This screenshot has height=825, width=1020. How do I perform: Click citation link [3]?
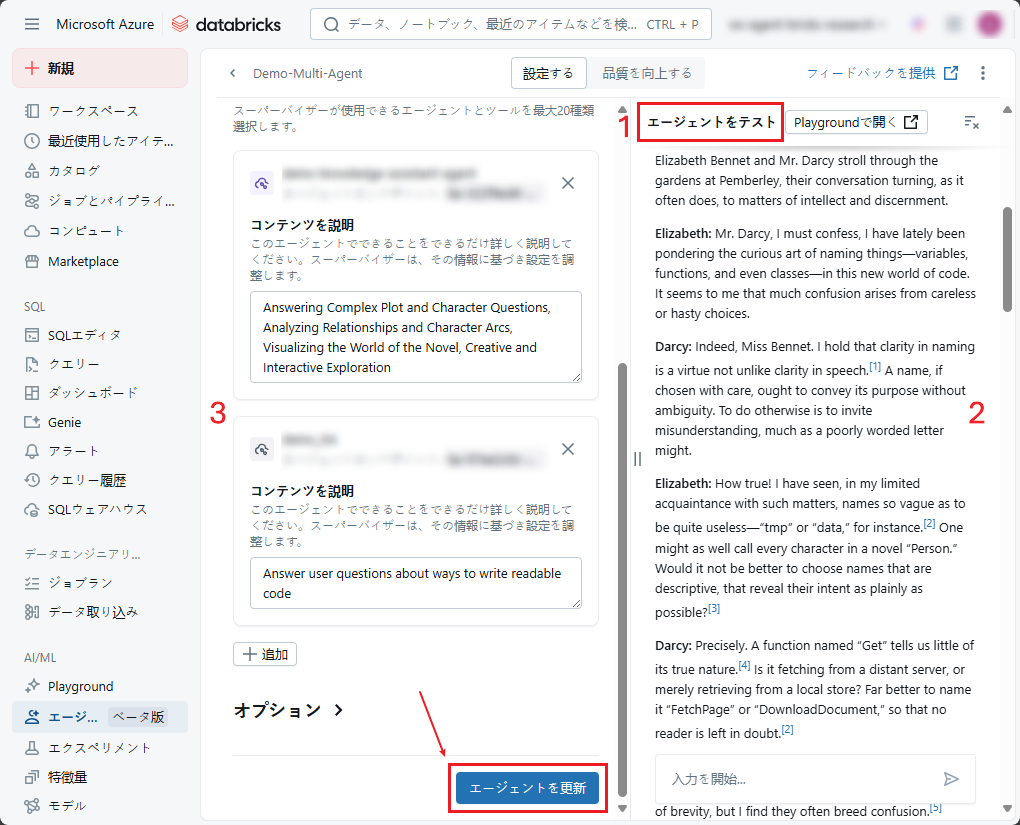(714, 608)
